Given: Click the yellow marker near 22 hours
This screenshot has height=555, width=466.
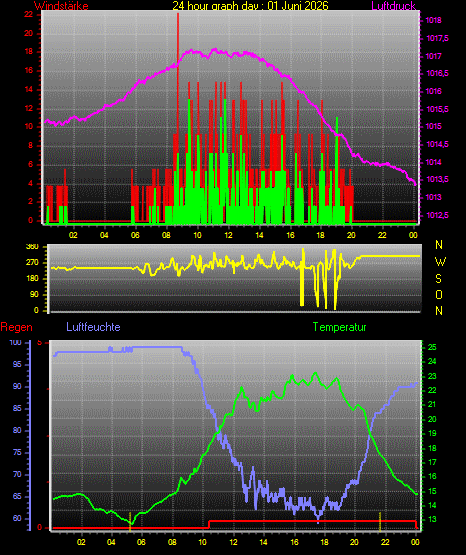Looking at the screenshot, I should click(x=380, y=522).
